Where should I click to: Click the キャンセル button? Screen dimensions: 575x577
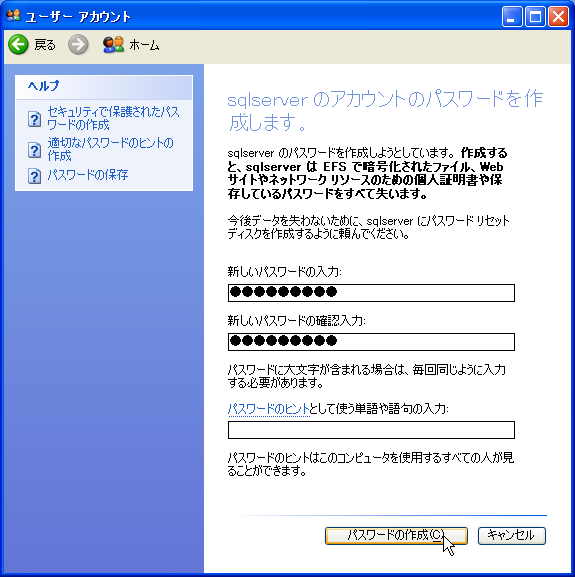click(512, 535)
